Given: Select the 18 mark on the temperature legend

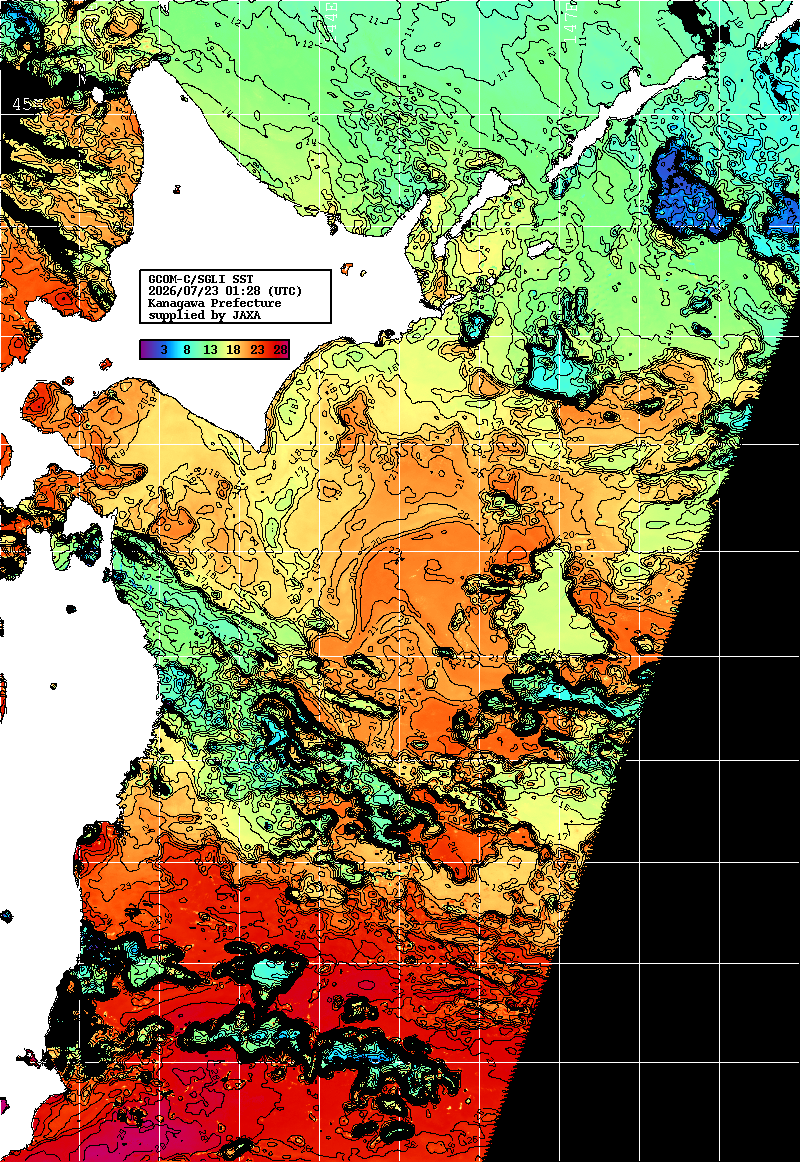Looking at the screenshot, I should point(234,350).
